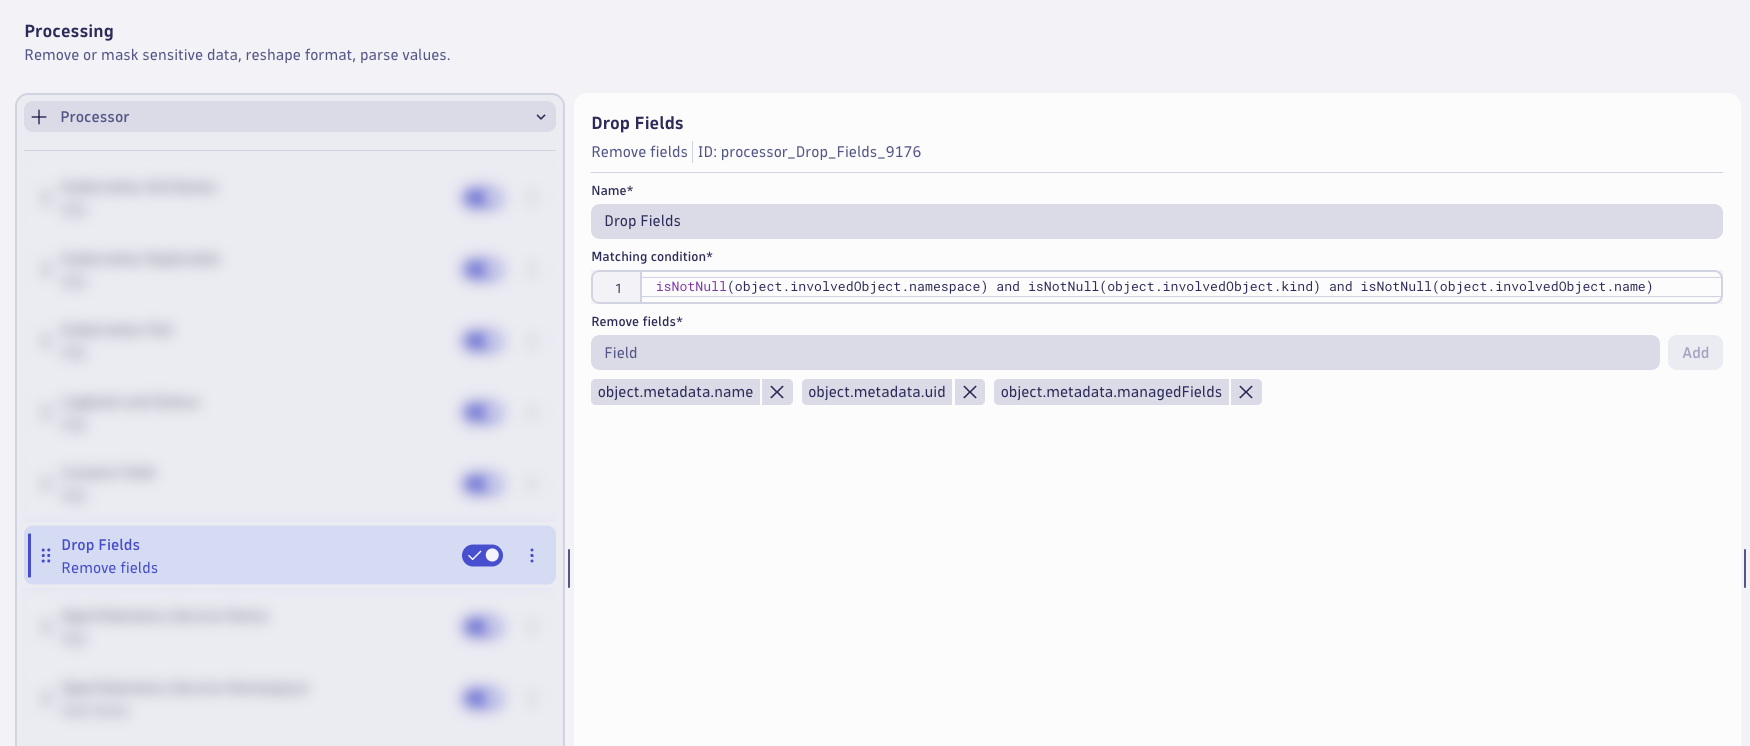The image size is (1750, 746).
Task: Click the panel splitter handle beside processor list
Action: click(569, 568)
